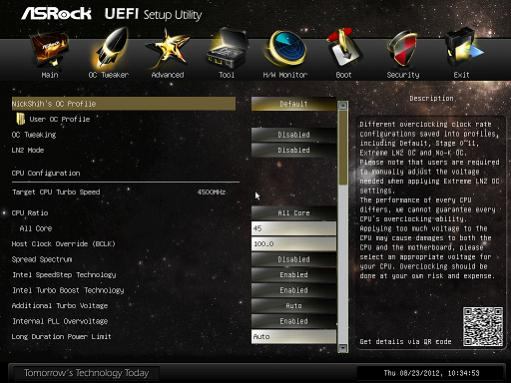Select the OC Tweaking label
Screen dimensions: 511x383
[34, 135]
